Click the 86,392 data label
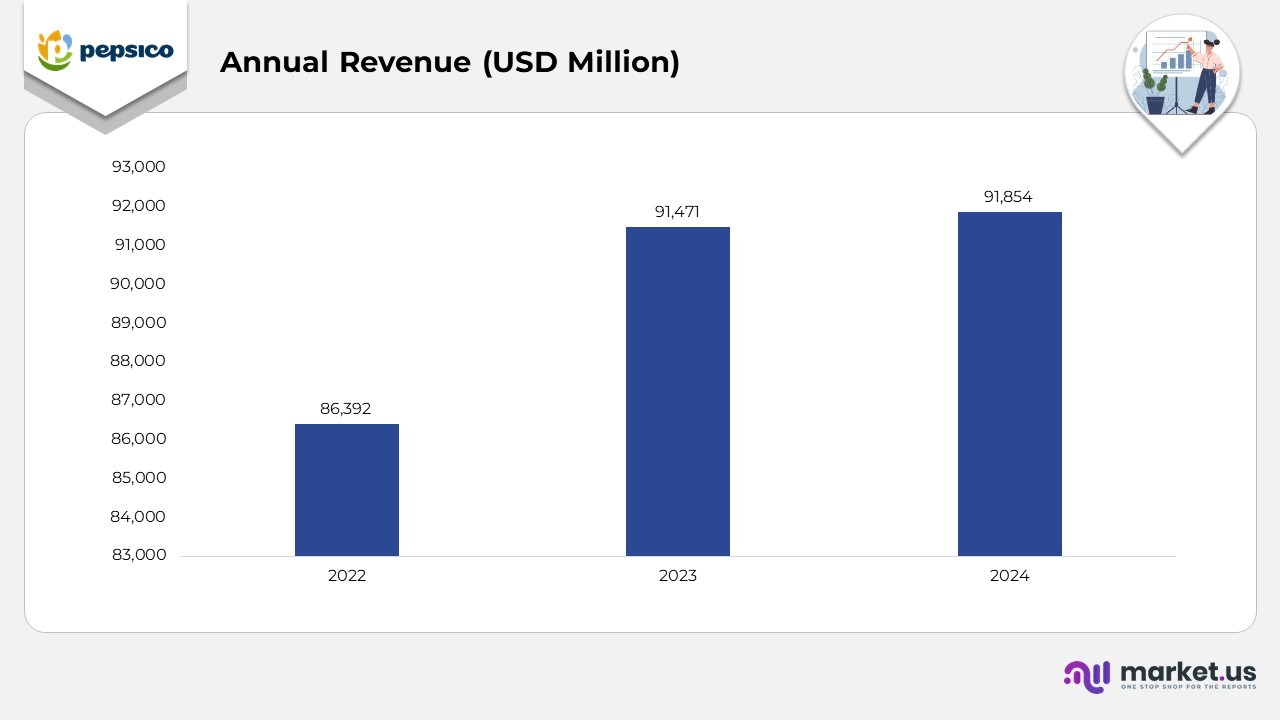This screenshot has height=720, width=1280. (x=346, y=408)
